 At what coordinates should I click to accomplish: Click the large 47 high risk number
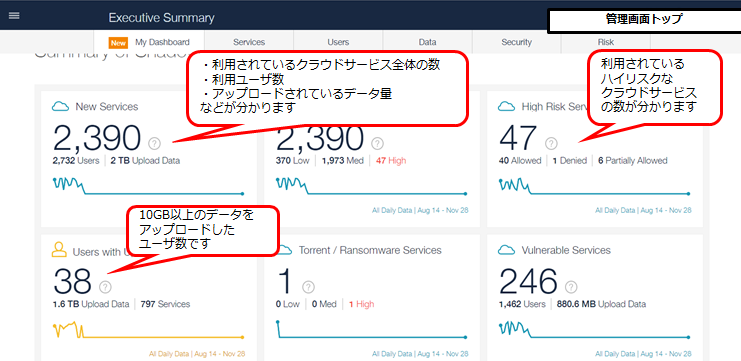[x=518, y=138]
